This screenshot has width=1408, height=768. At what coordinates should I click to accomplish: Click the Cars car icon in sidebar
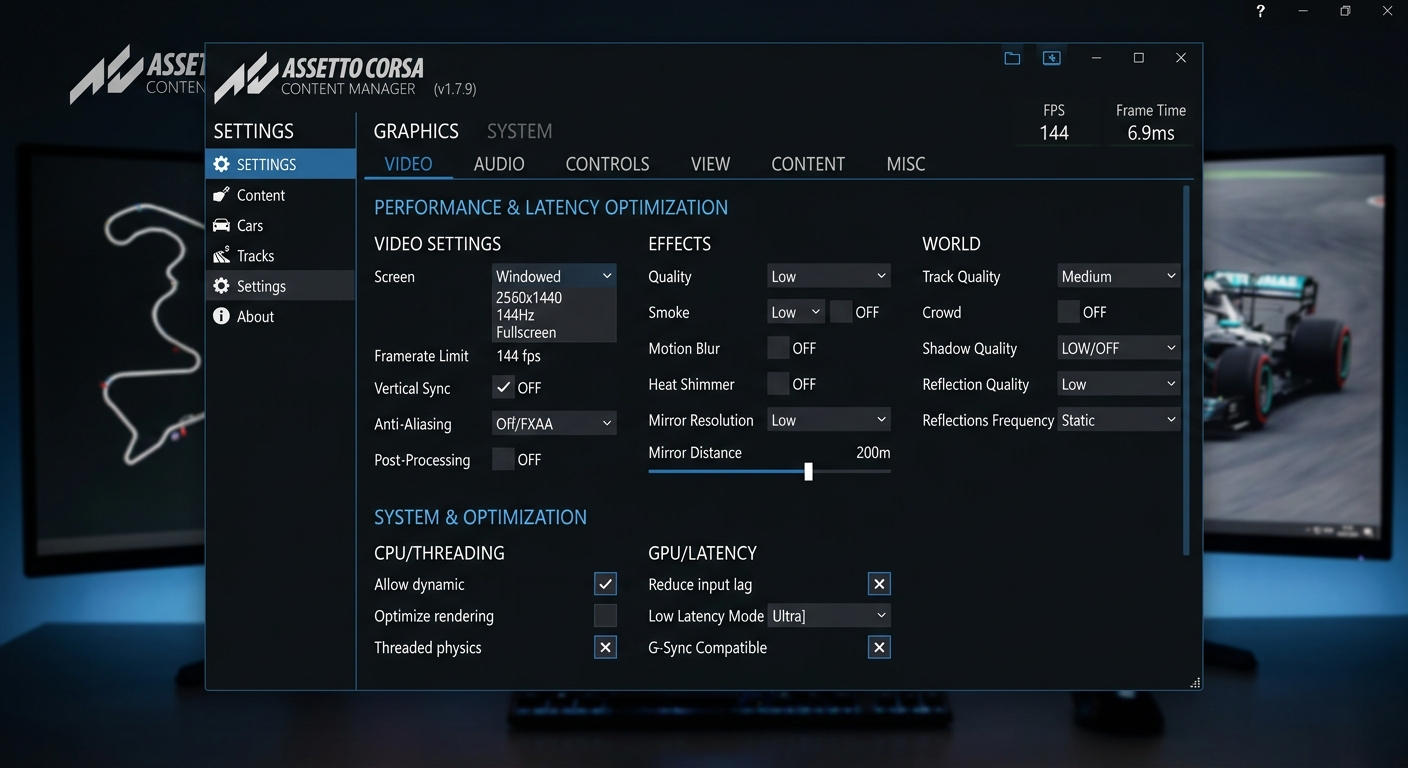tap(222, 225)
